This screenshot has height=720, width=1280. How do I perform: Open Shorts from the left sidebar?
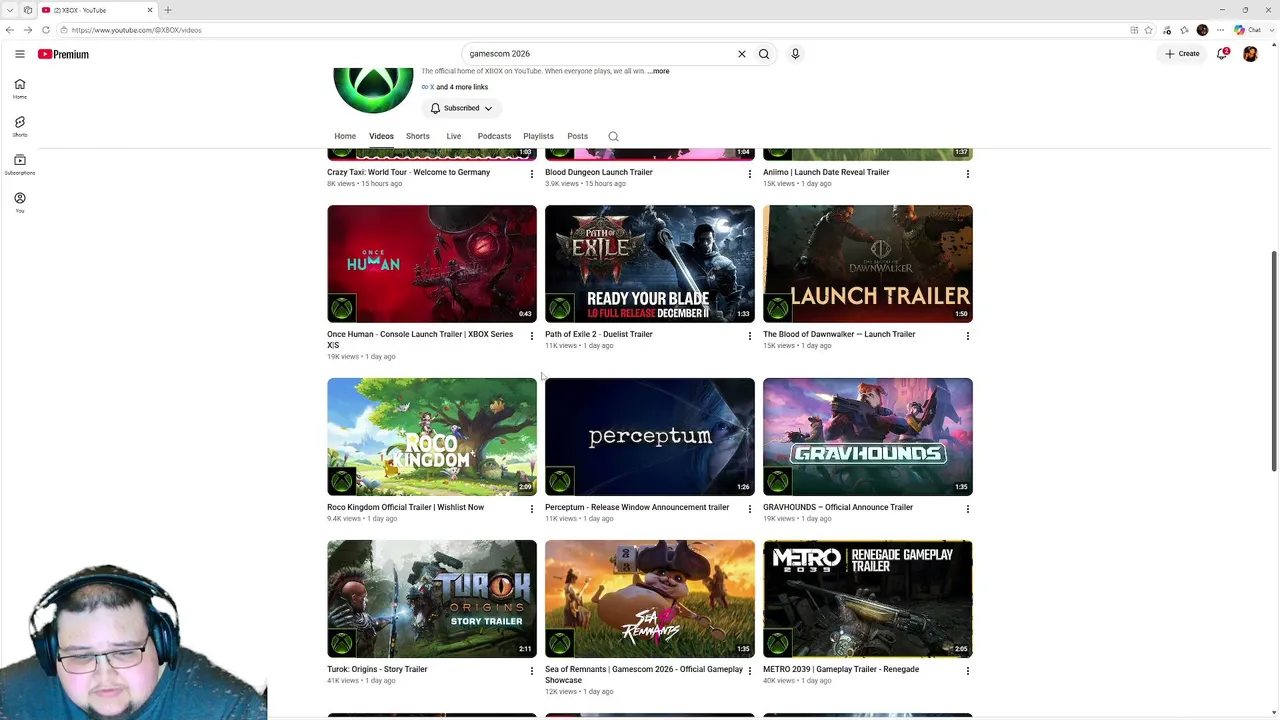point(20,127)
